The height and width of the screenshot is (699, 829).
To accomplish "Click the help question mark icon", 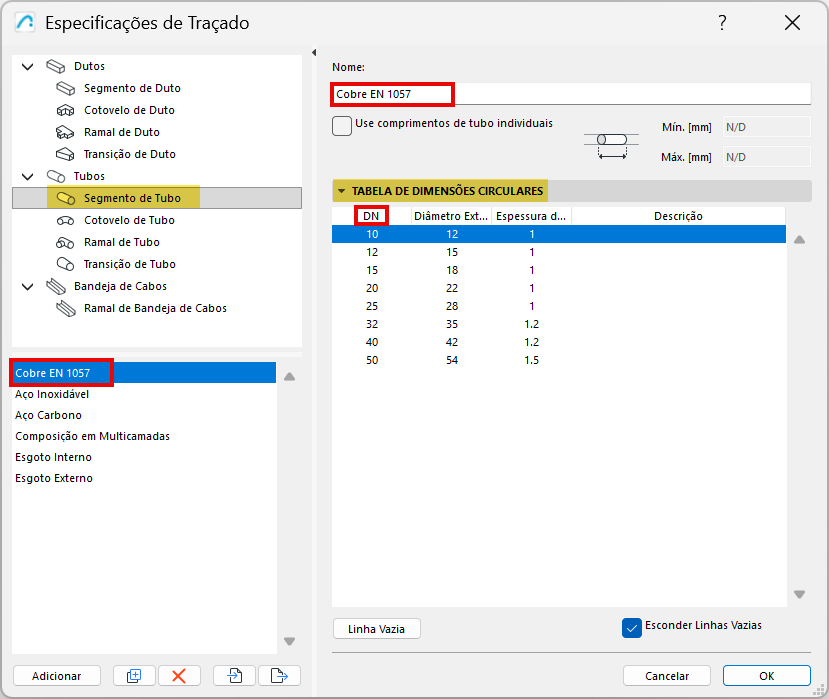I will [722, 23].
